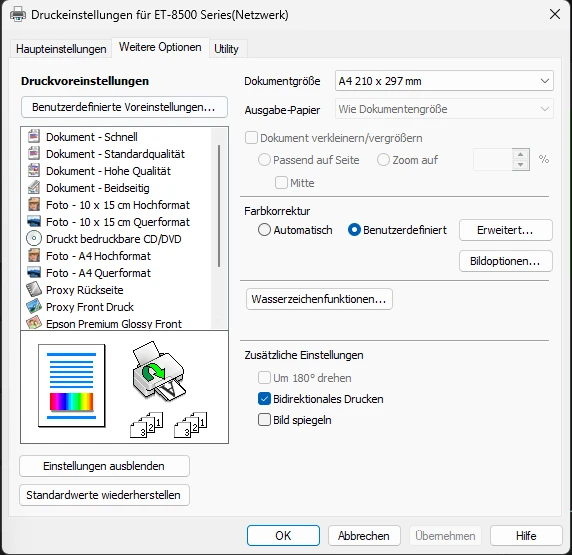Image resolution: width=572 pixels, height=555 pixels.
Task: Increase the zoom percentage stepper
Action: [x=521, y=154]
